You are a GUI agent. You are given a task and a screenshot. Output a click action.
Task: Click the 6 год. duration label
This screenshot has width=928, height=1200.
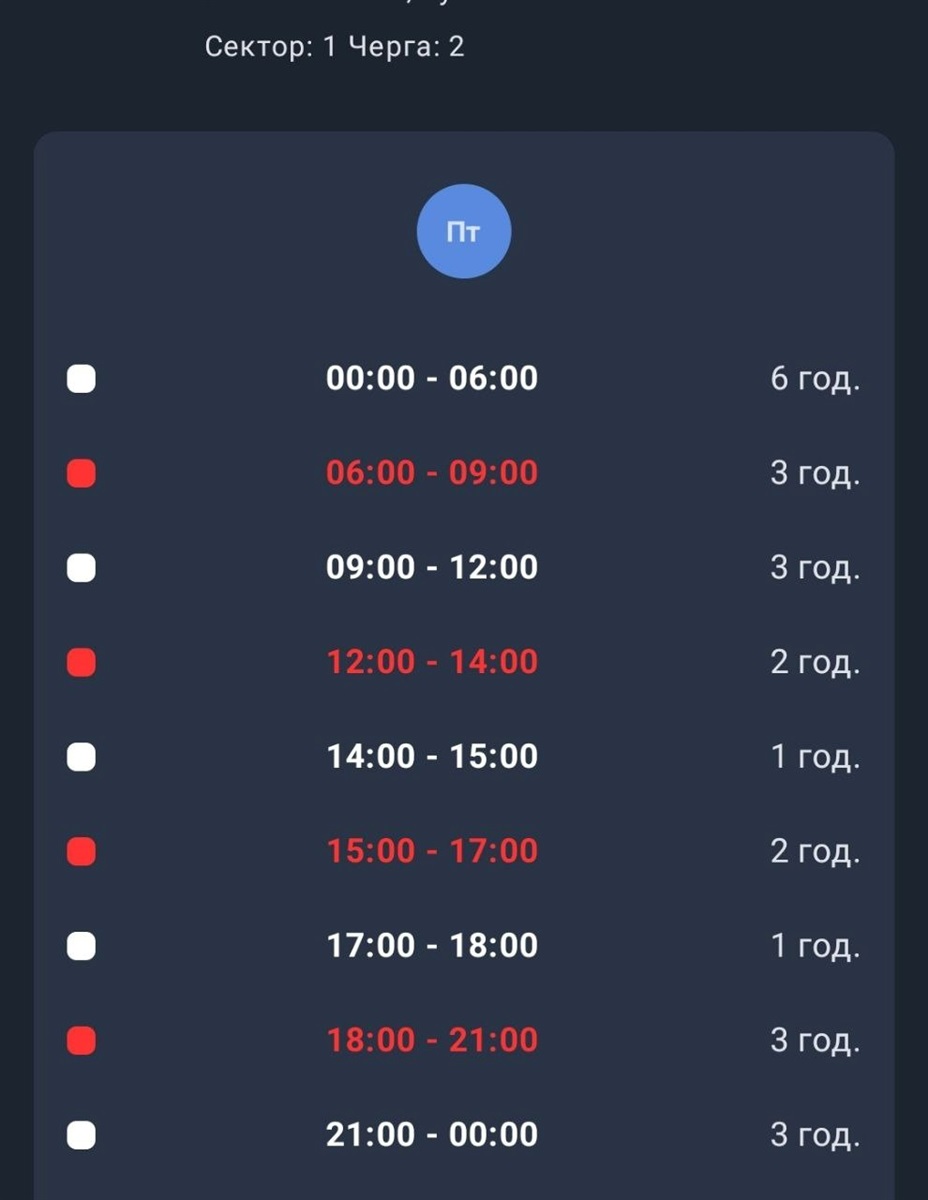(815, 379)
